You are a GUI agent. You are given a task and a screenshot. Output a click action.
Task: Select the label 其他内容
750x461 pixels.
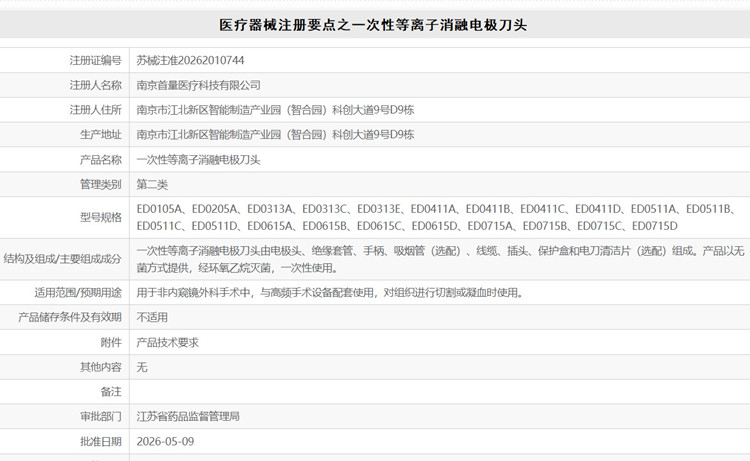(101, 367)
